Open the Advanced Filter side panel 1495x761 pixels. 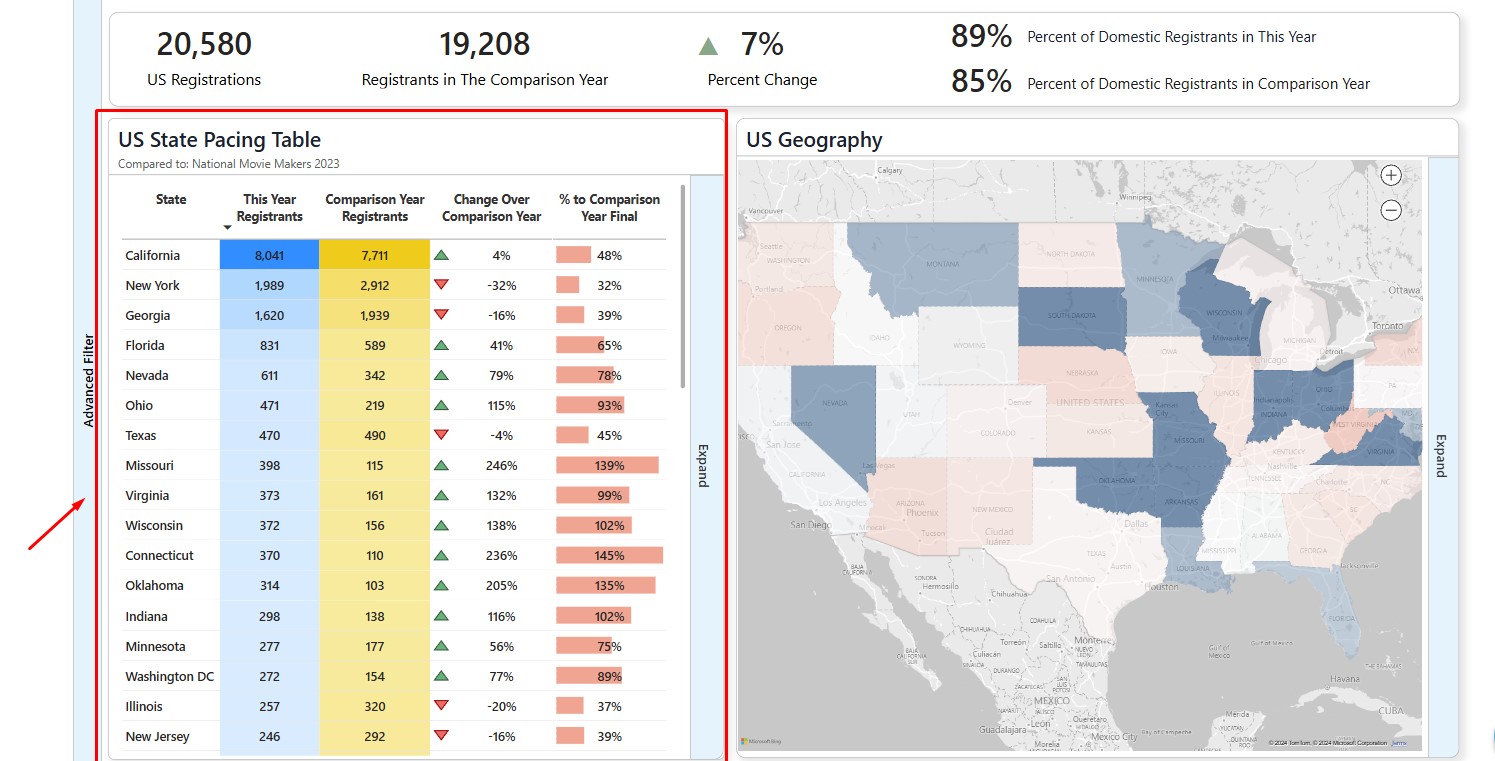tap(89, 380)
